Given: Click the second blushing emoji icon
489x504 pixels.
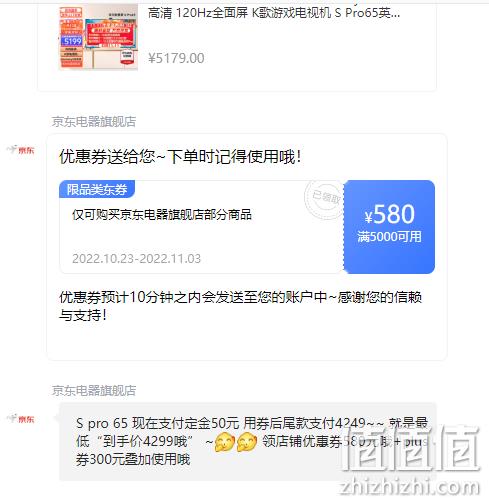Looking at the screenshot, I should click(x=247, y=442).
